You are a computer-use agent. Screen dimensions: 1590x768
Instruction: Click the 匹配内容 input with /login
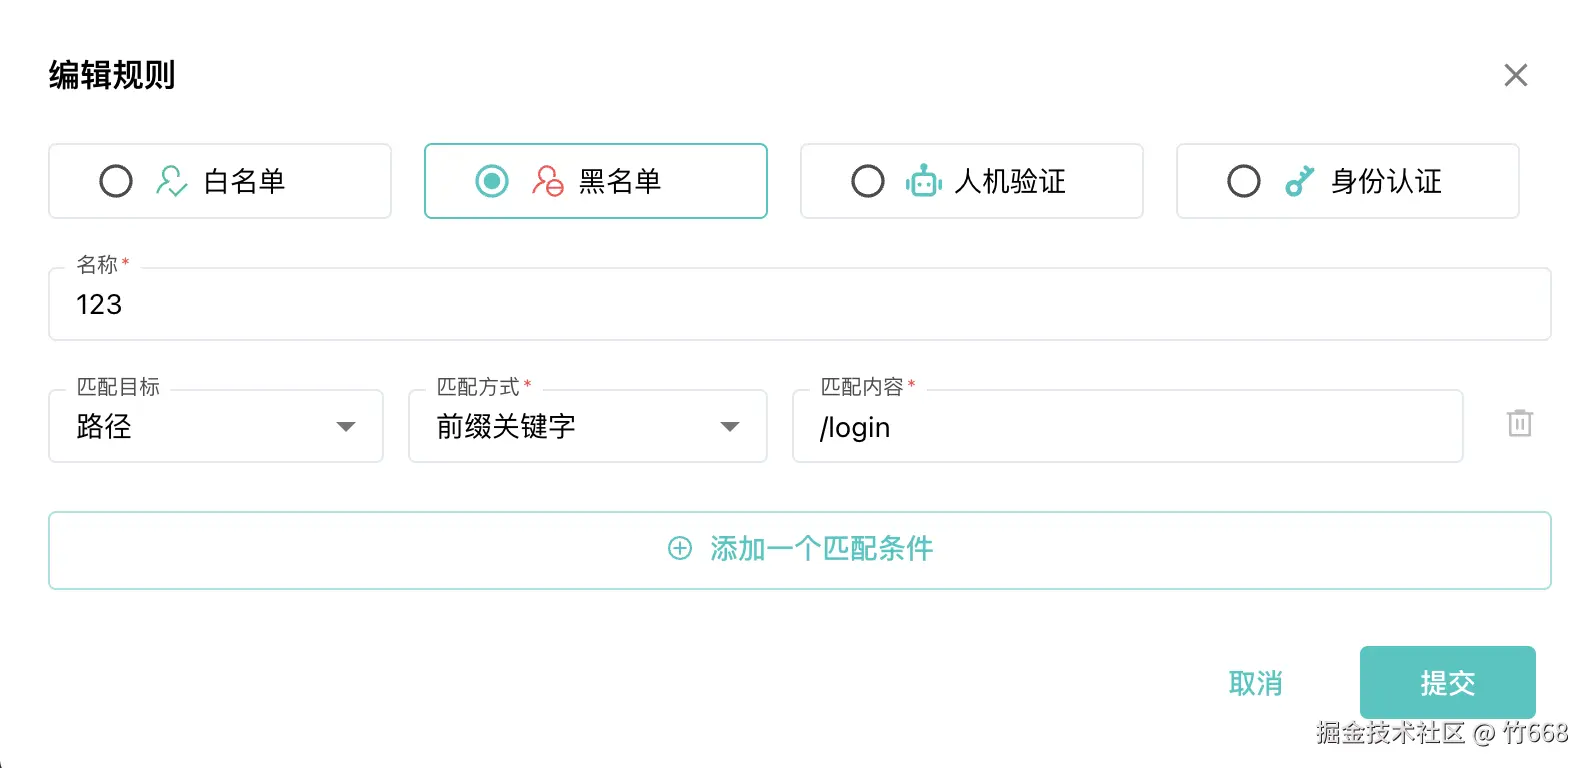pos(1128,427)
